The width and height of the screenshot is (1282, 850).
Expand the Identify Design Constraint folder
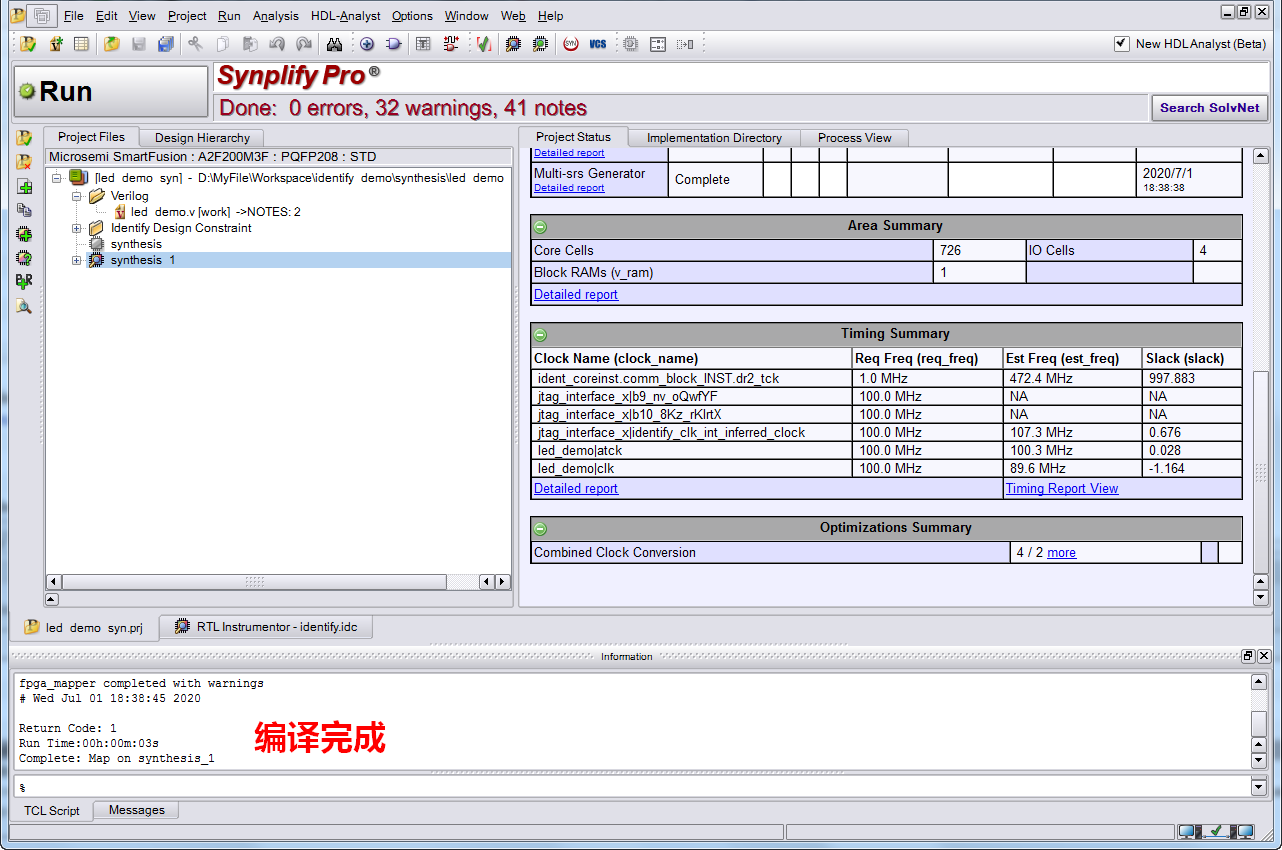77,228
